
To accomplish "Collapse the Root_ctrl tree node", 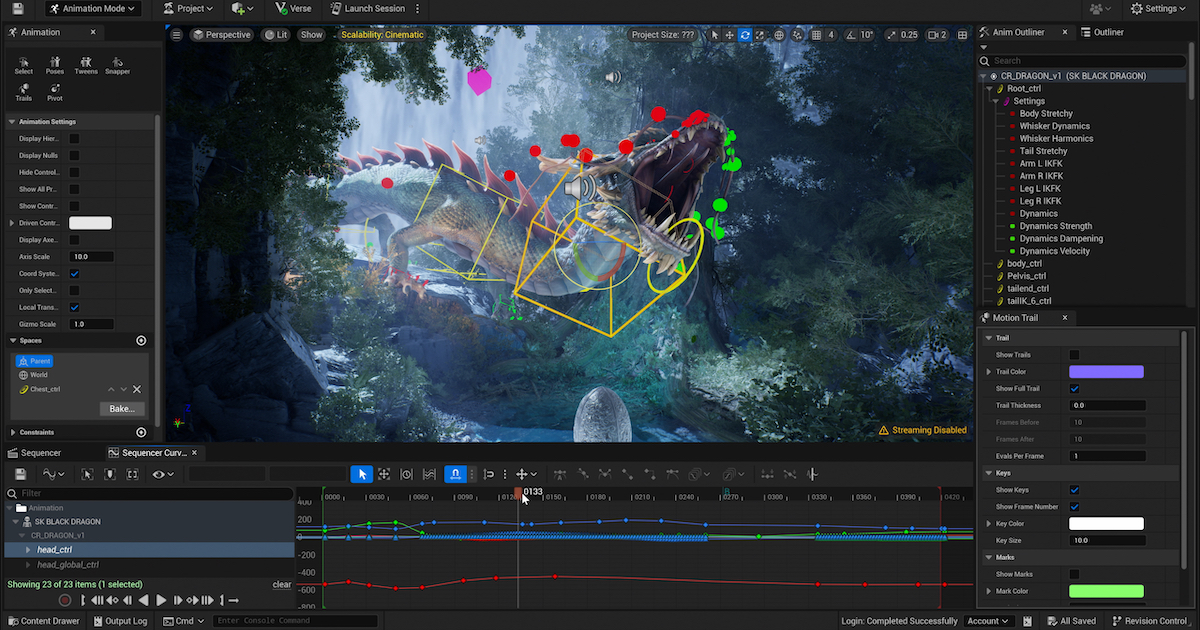I will coord(989,89).
